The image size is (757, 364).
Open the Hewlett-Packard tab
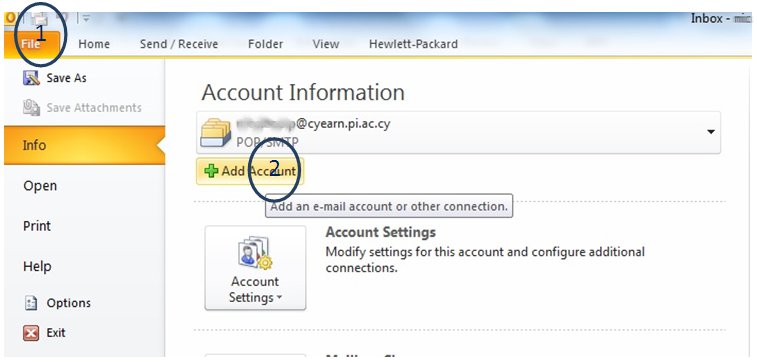[413, 44]
